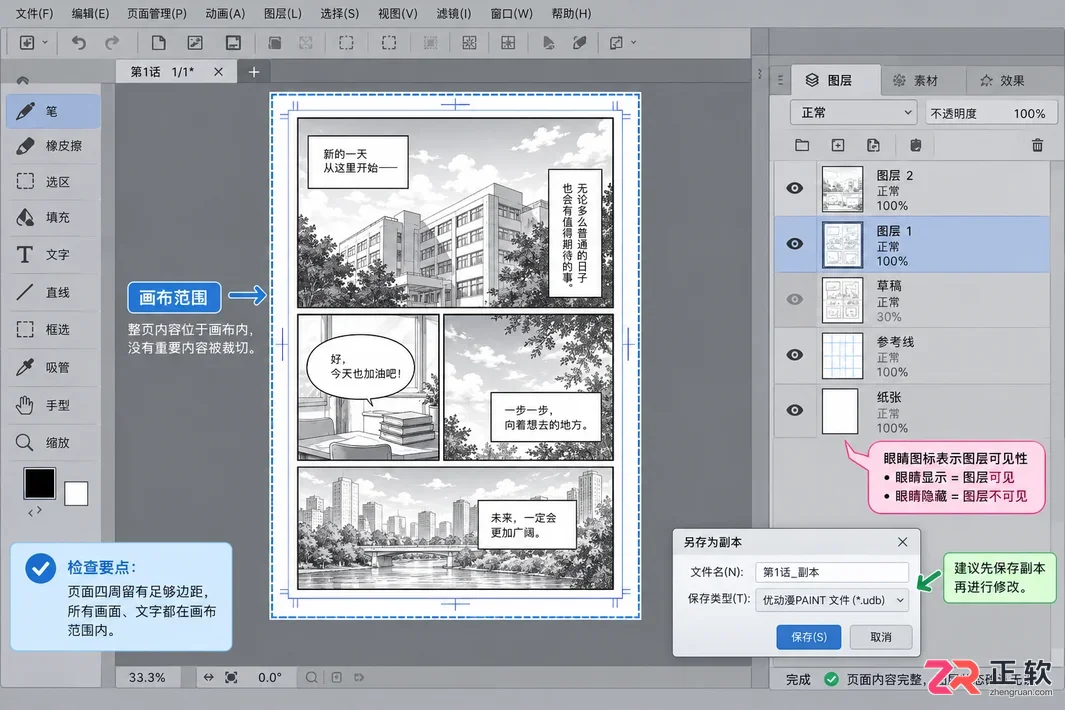This screenshot has width=1065, height=710.
Task: Click the white background color swatch
Action: (x=76, y=493)
